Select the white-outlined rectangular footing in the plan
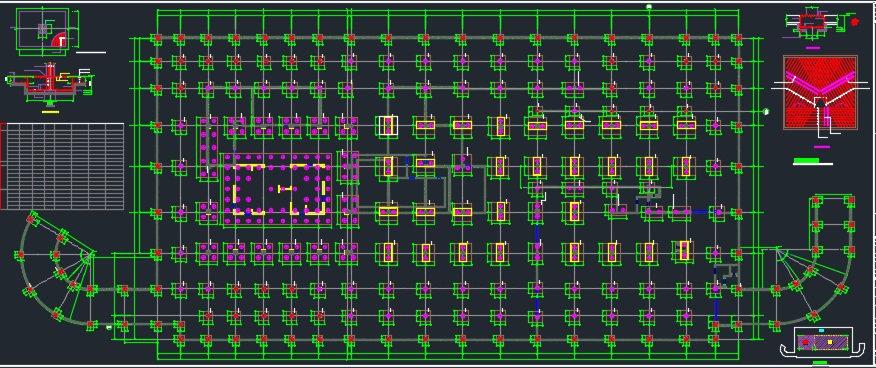This screenshot has width=876, height=368. [388, 126]
